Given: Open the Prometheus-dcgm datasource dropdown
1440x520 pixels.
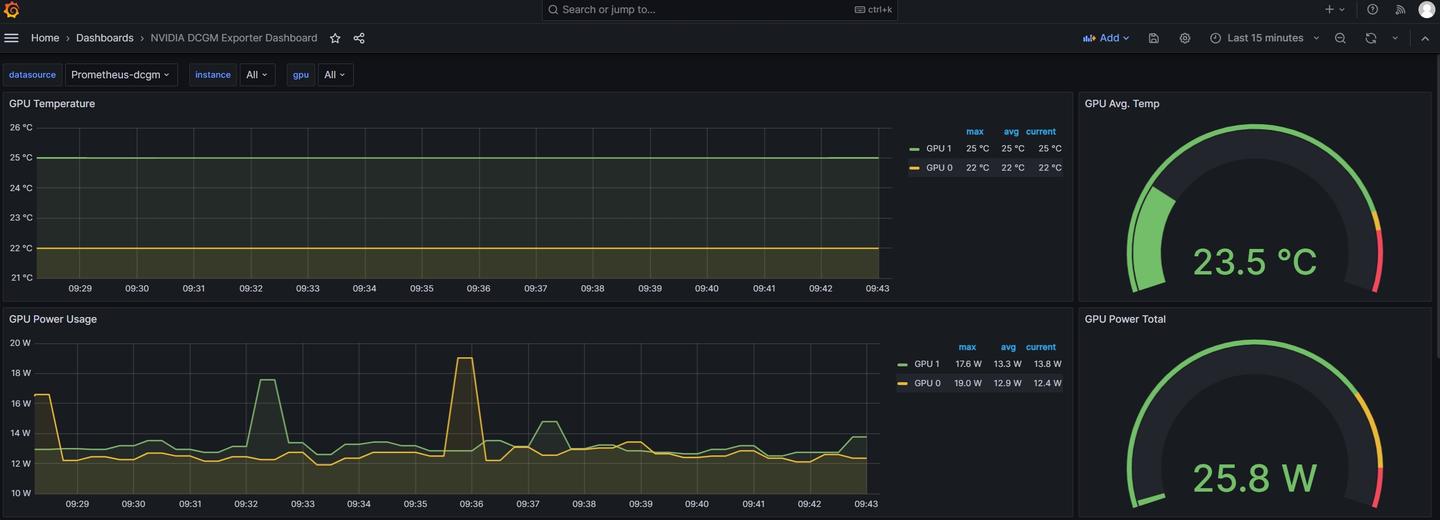Looking at the screenshot, I should coord(121,75).
